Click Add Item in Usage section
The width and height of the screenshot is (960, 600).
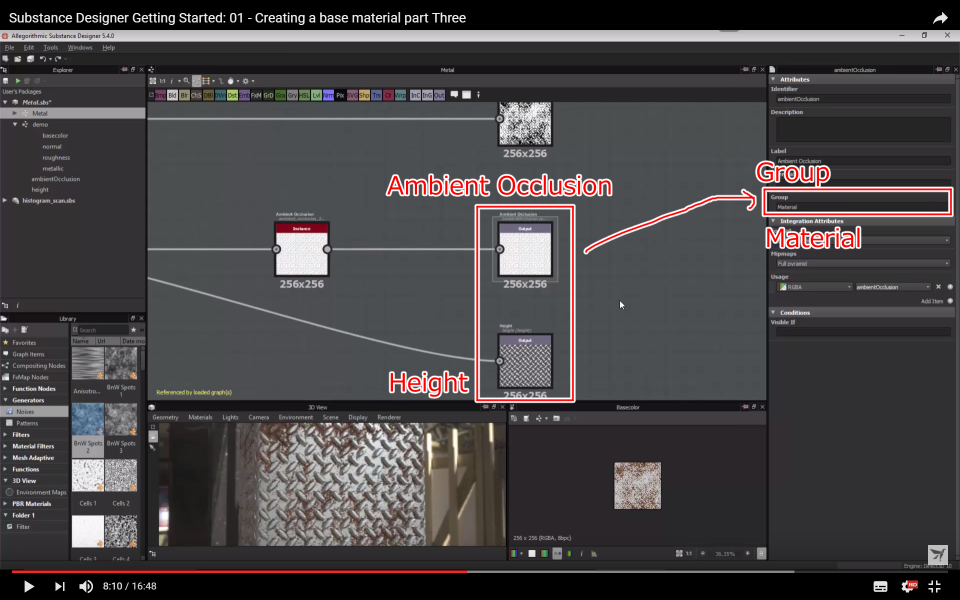(931, 301)
